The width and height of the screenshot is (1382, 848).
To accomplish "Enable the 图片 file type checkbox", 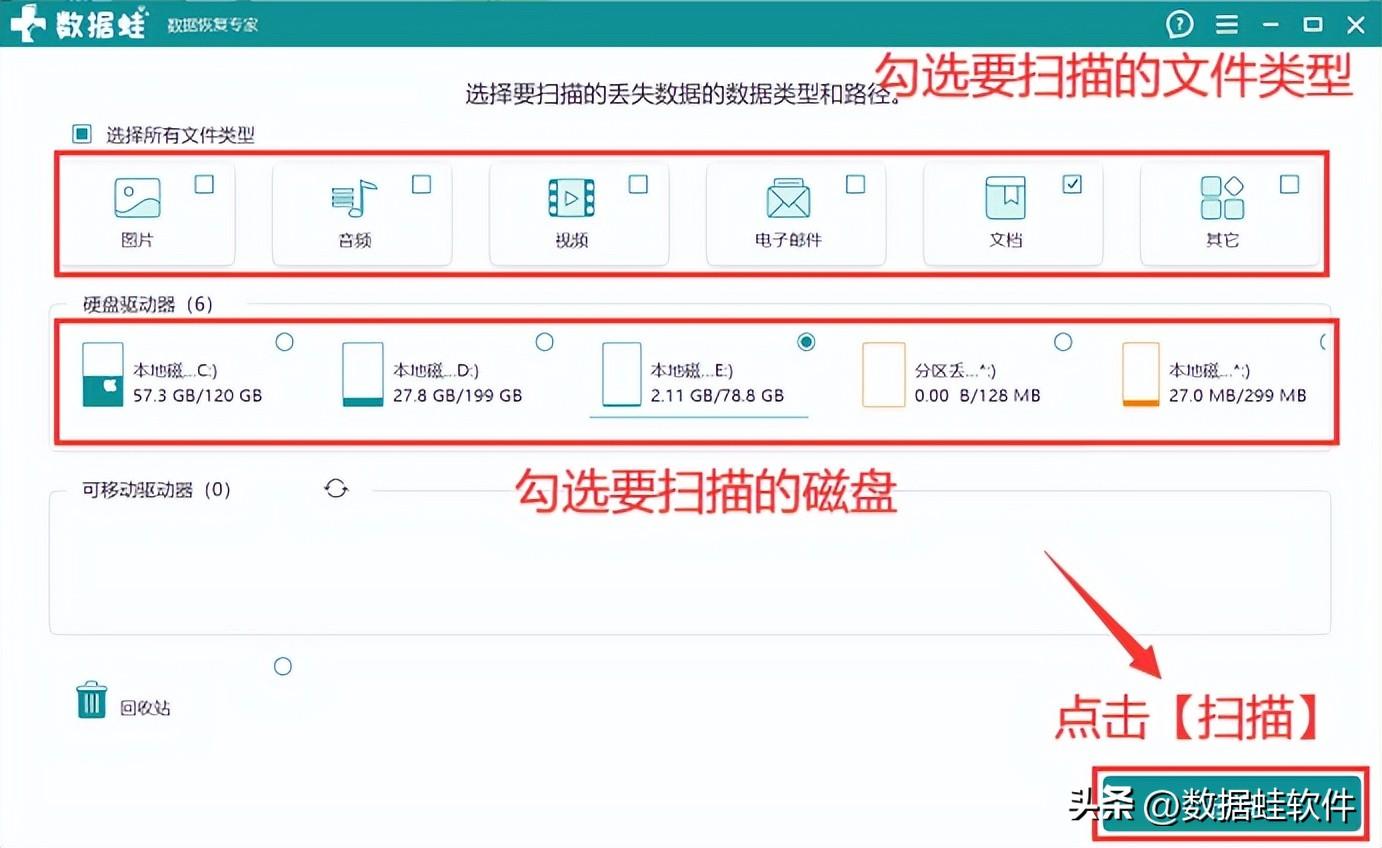I will pyautogui.click(x=204, y=184).
